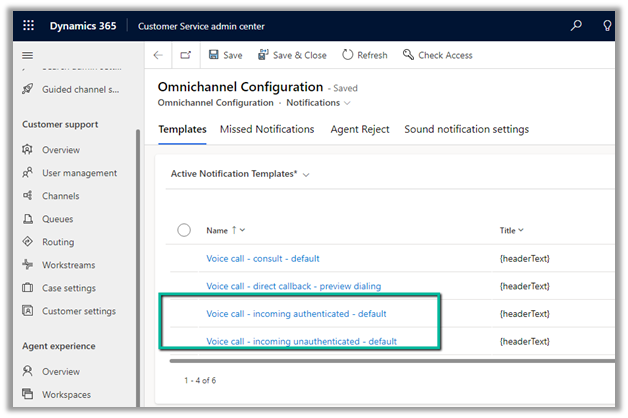The height and width of the screenshot is (418, 628).
Task: Go back using the back arrow
Action: [x=158, y=56]
